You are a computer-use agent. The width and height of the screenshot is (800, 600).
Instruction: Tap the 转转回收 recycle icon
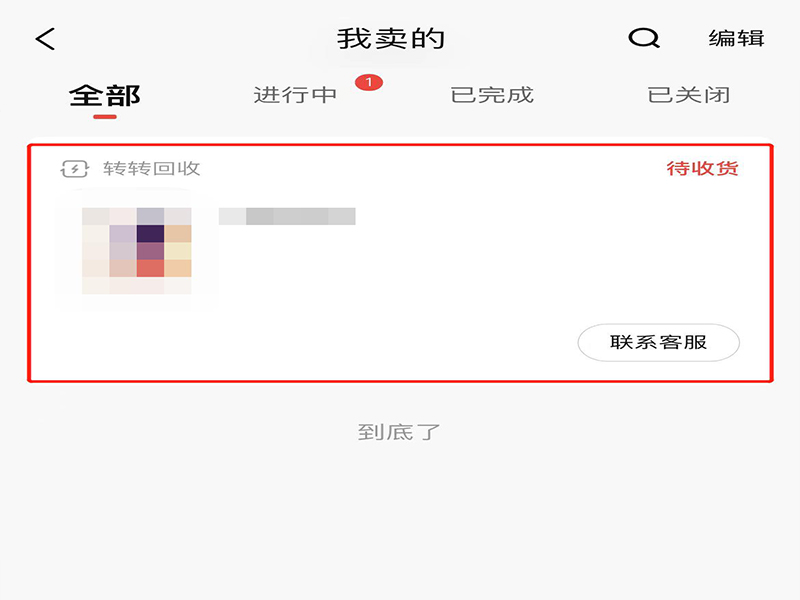pyautogui.click(x=74, y=168)
